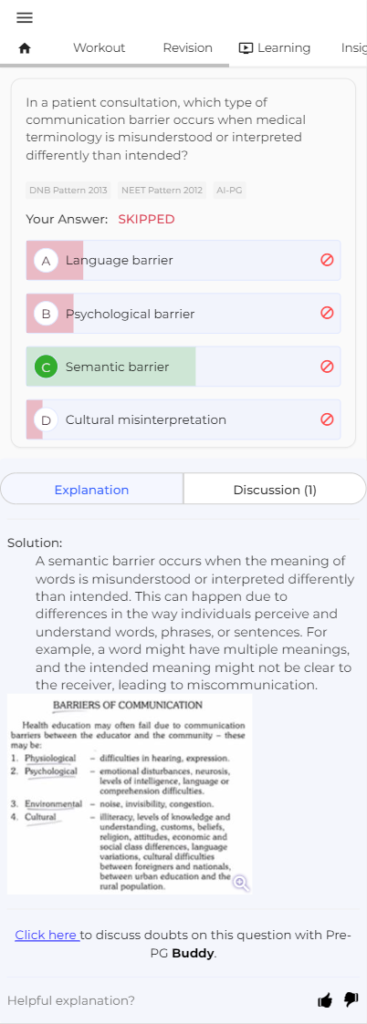This screenshot has height=1024, width=367.
Task: Select option B radio circle
Action: click(46, 313)
